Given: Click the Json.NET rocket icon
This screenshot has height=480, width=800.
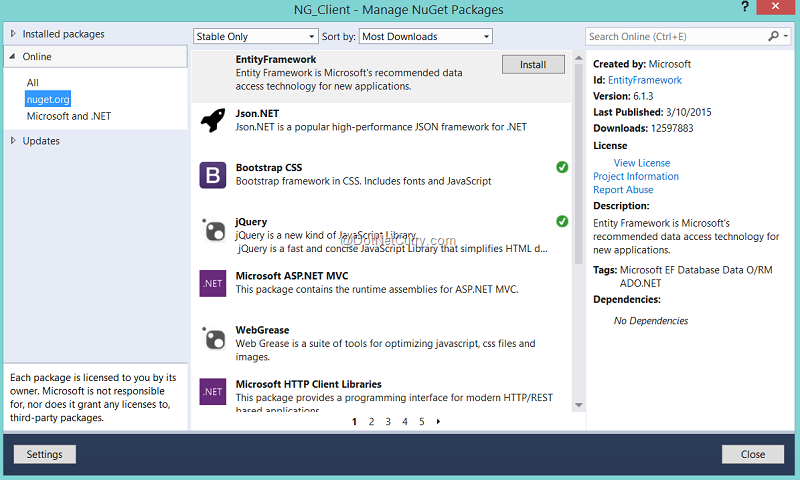Looking at the screenshot, I should [213, 120].
